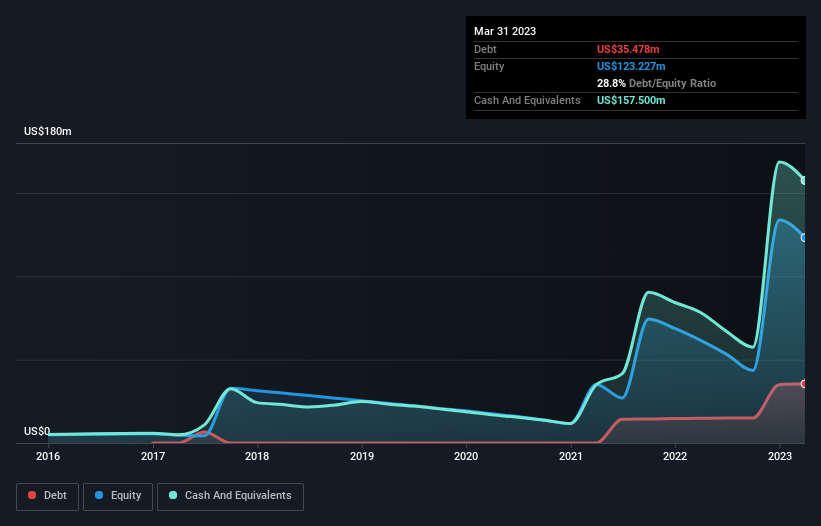The height and width of the screenshot is (526, 821).
Task: Select the 2020 label on the x-axis
Action: click(466, 456)
